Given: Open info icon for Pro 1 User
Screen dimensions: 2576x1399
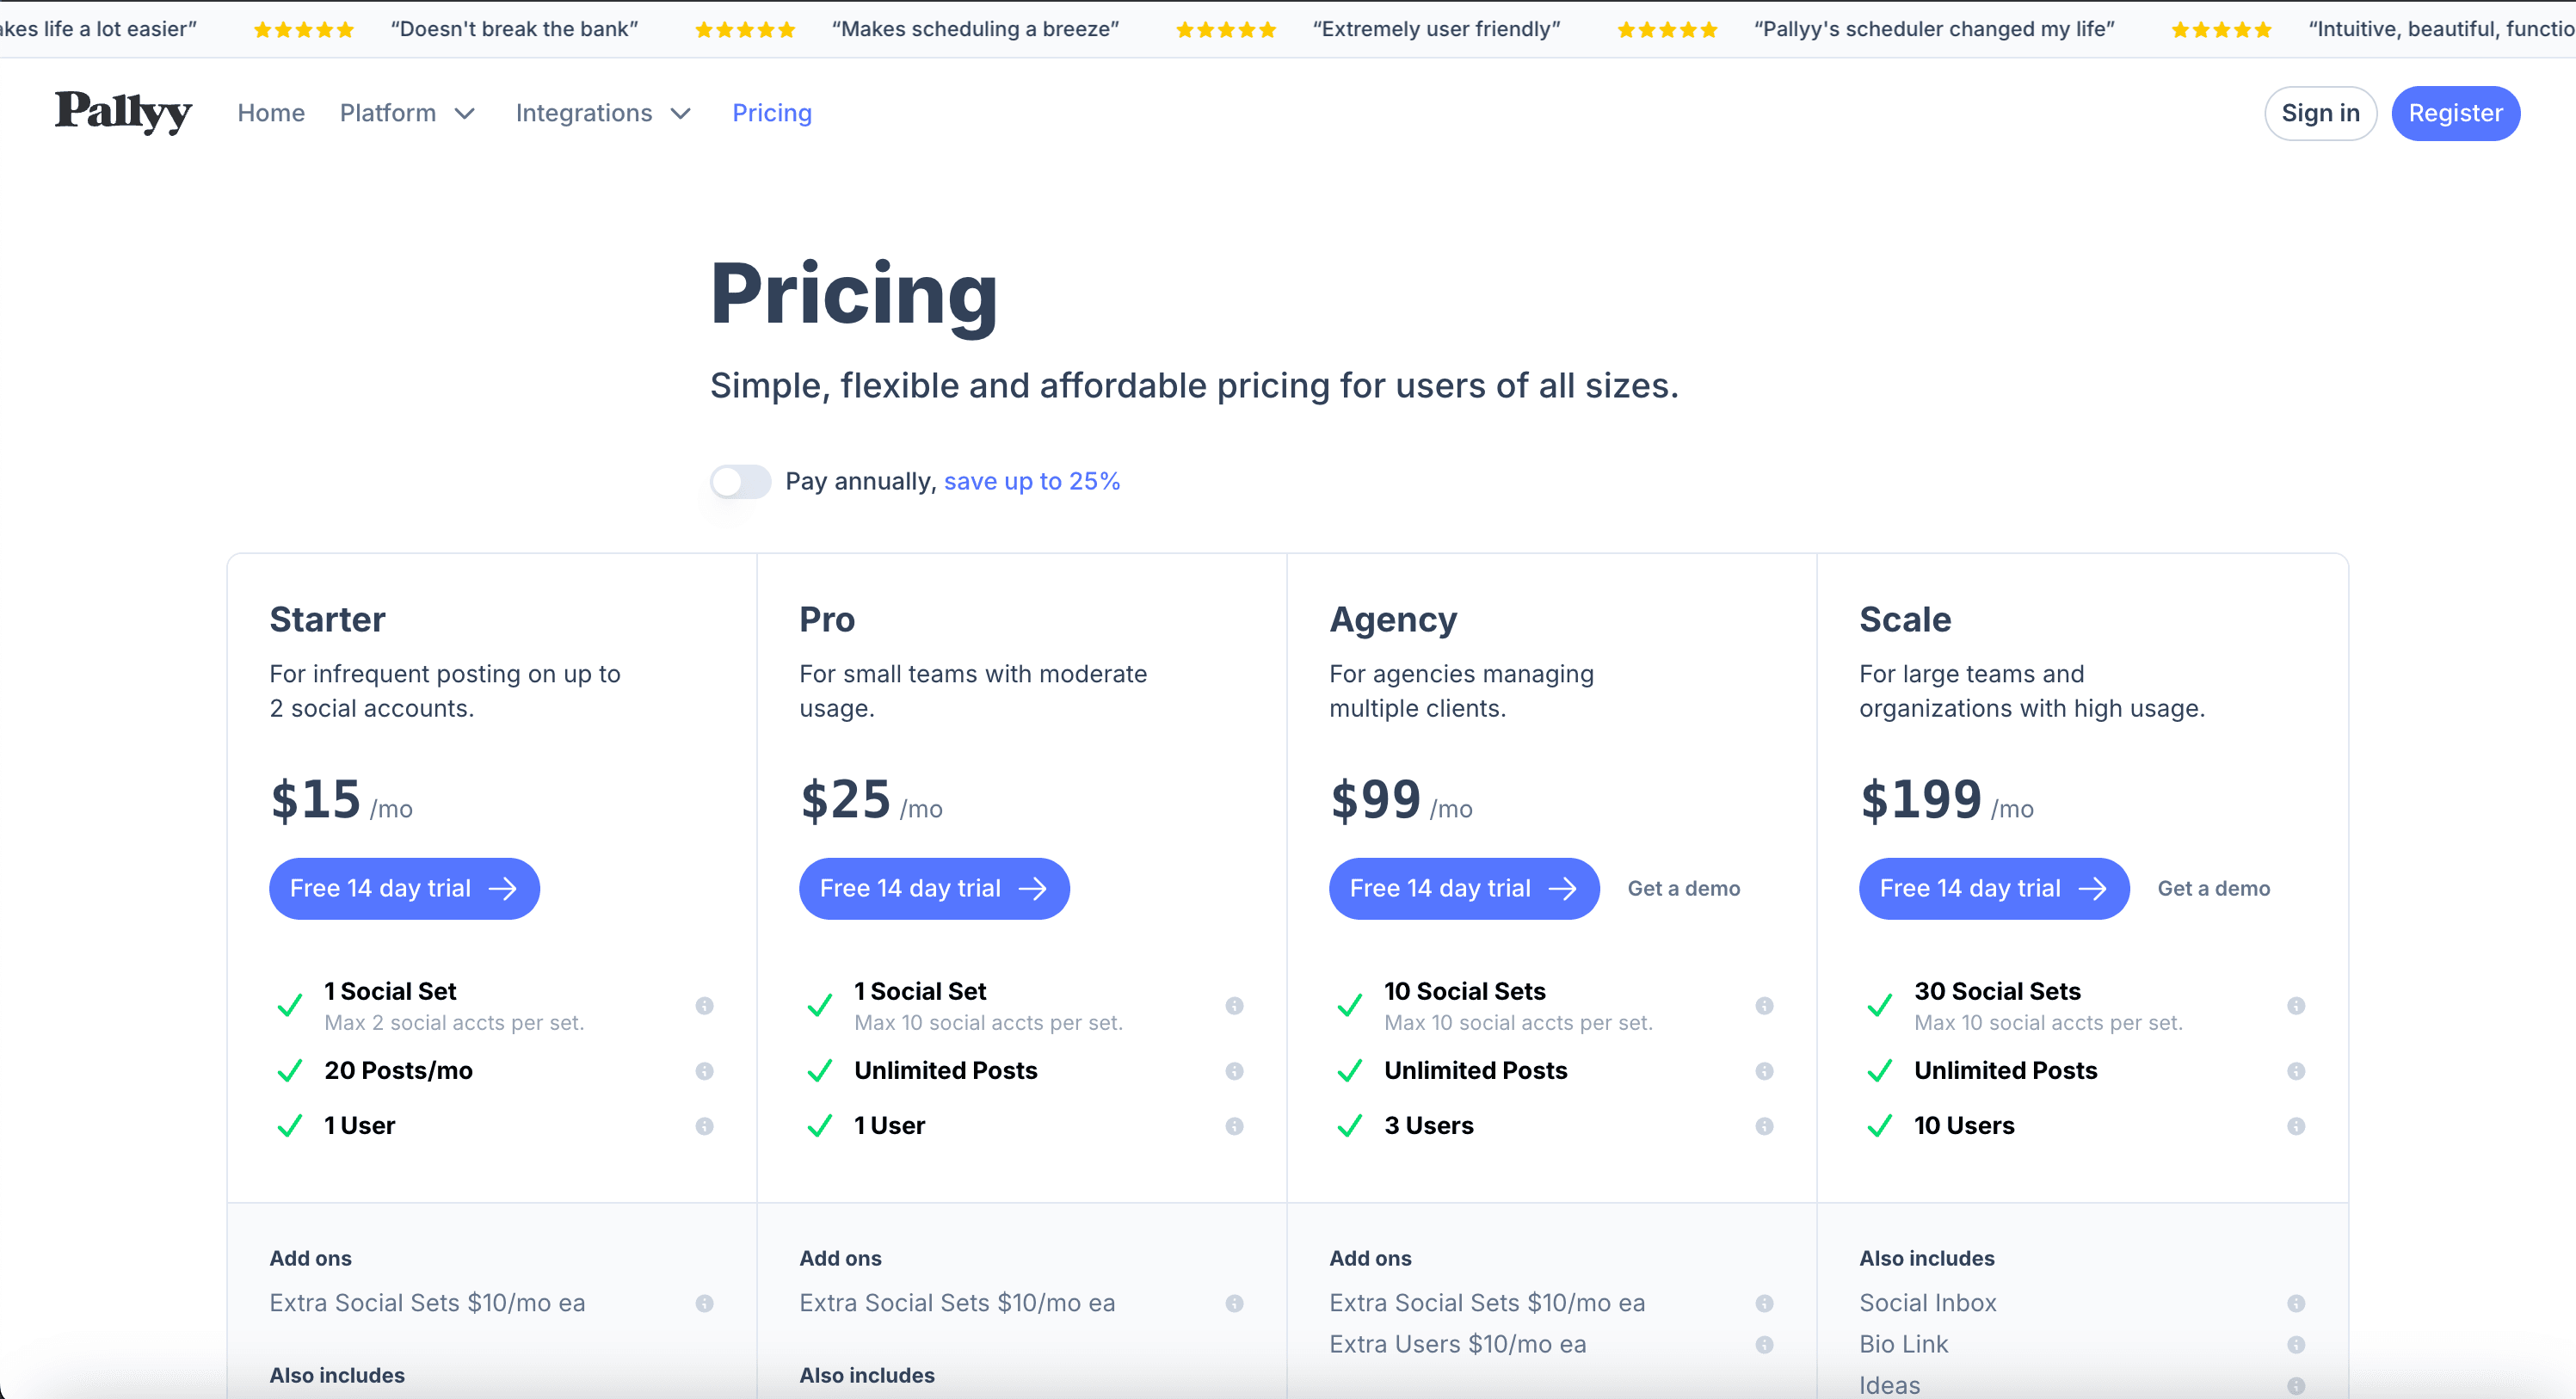Looking at the screenshot, I should click(x=1235, y=1126).
